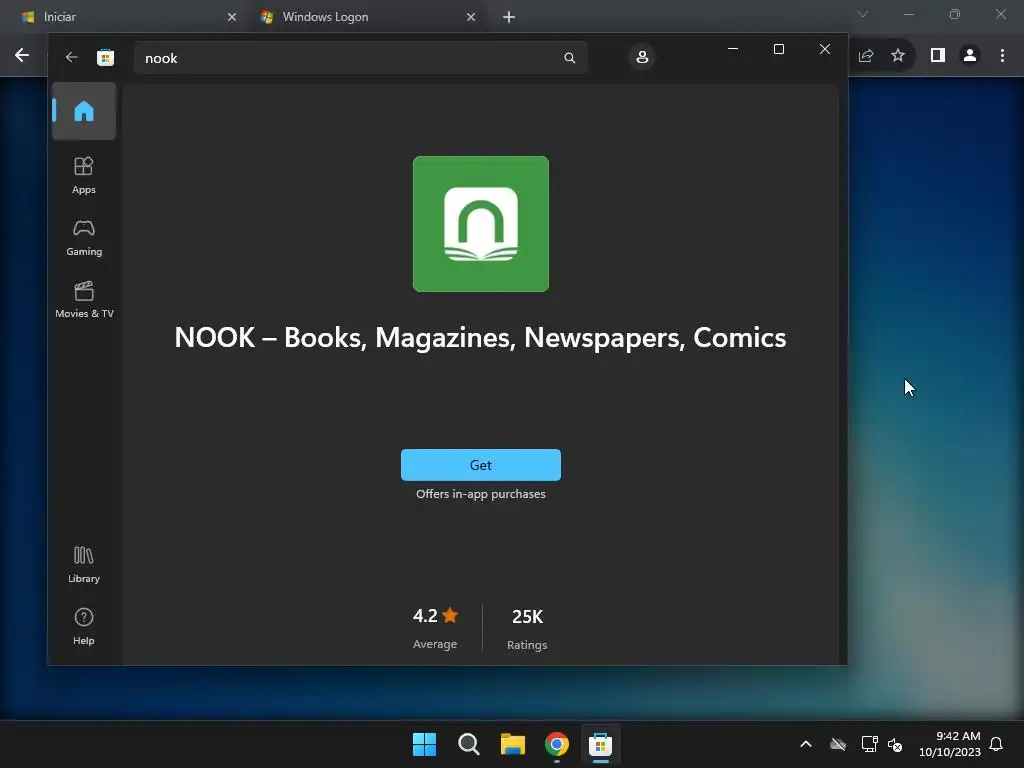Minimize the Microsoft Store window
The image size is (1024, 768).
pyautogui.click(x=733, y=49)
